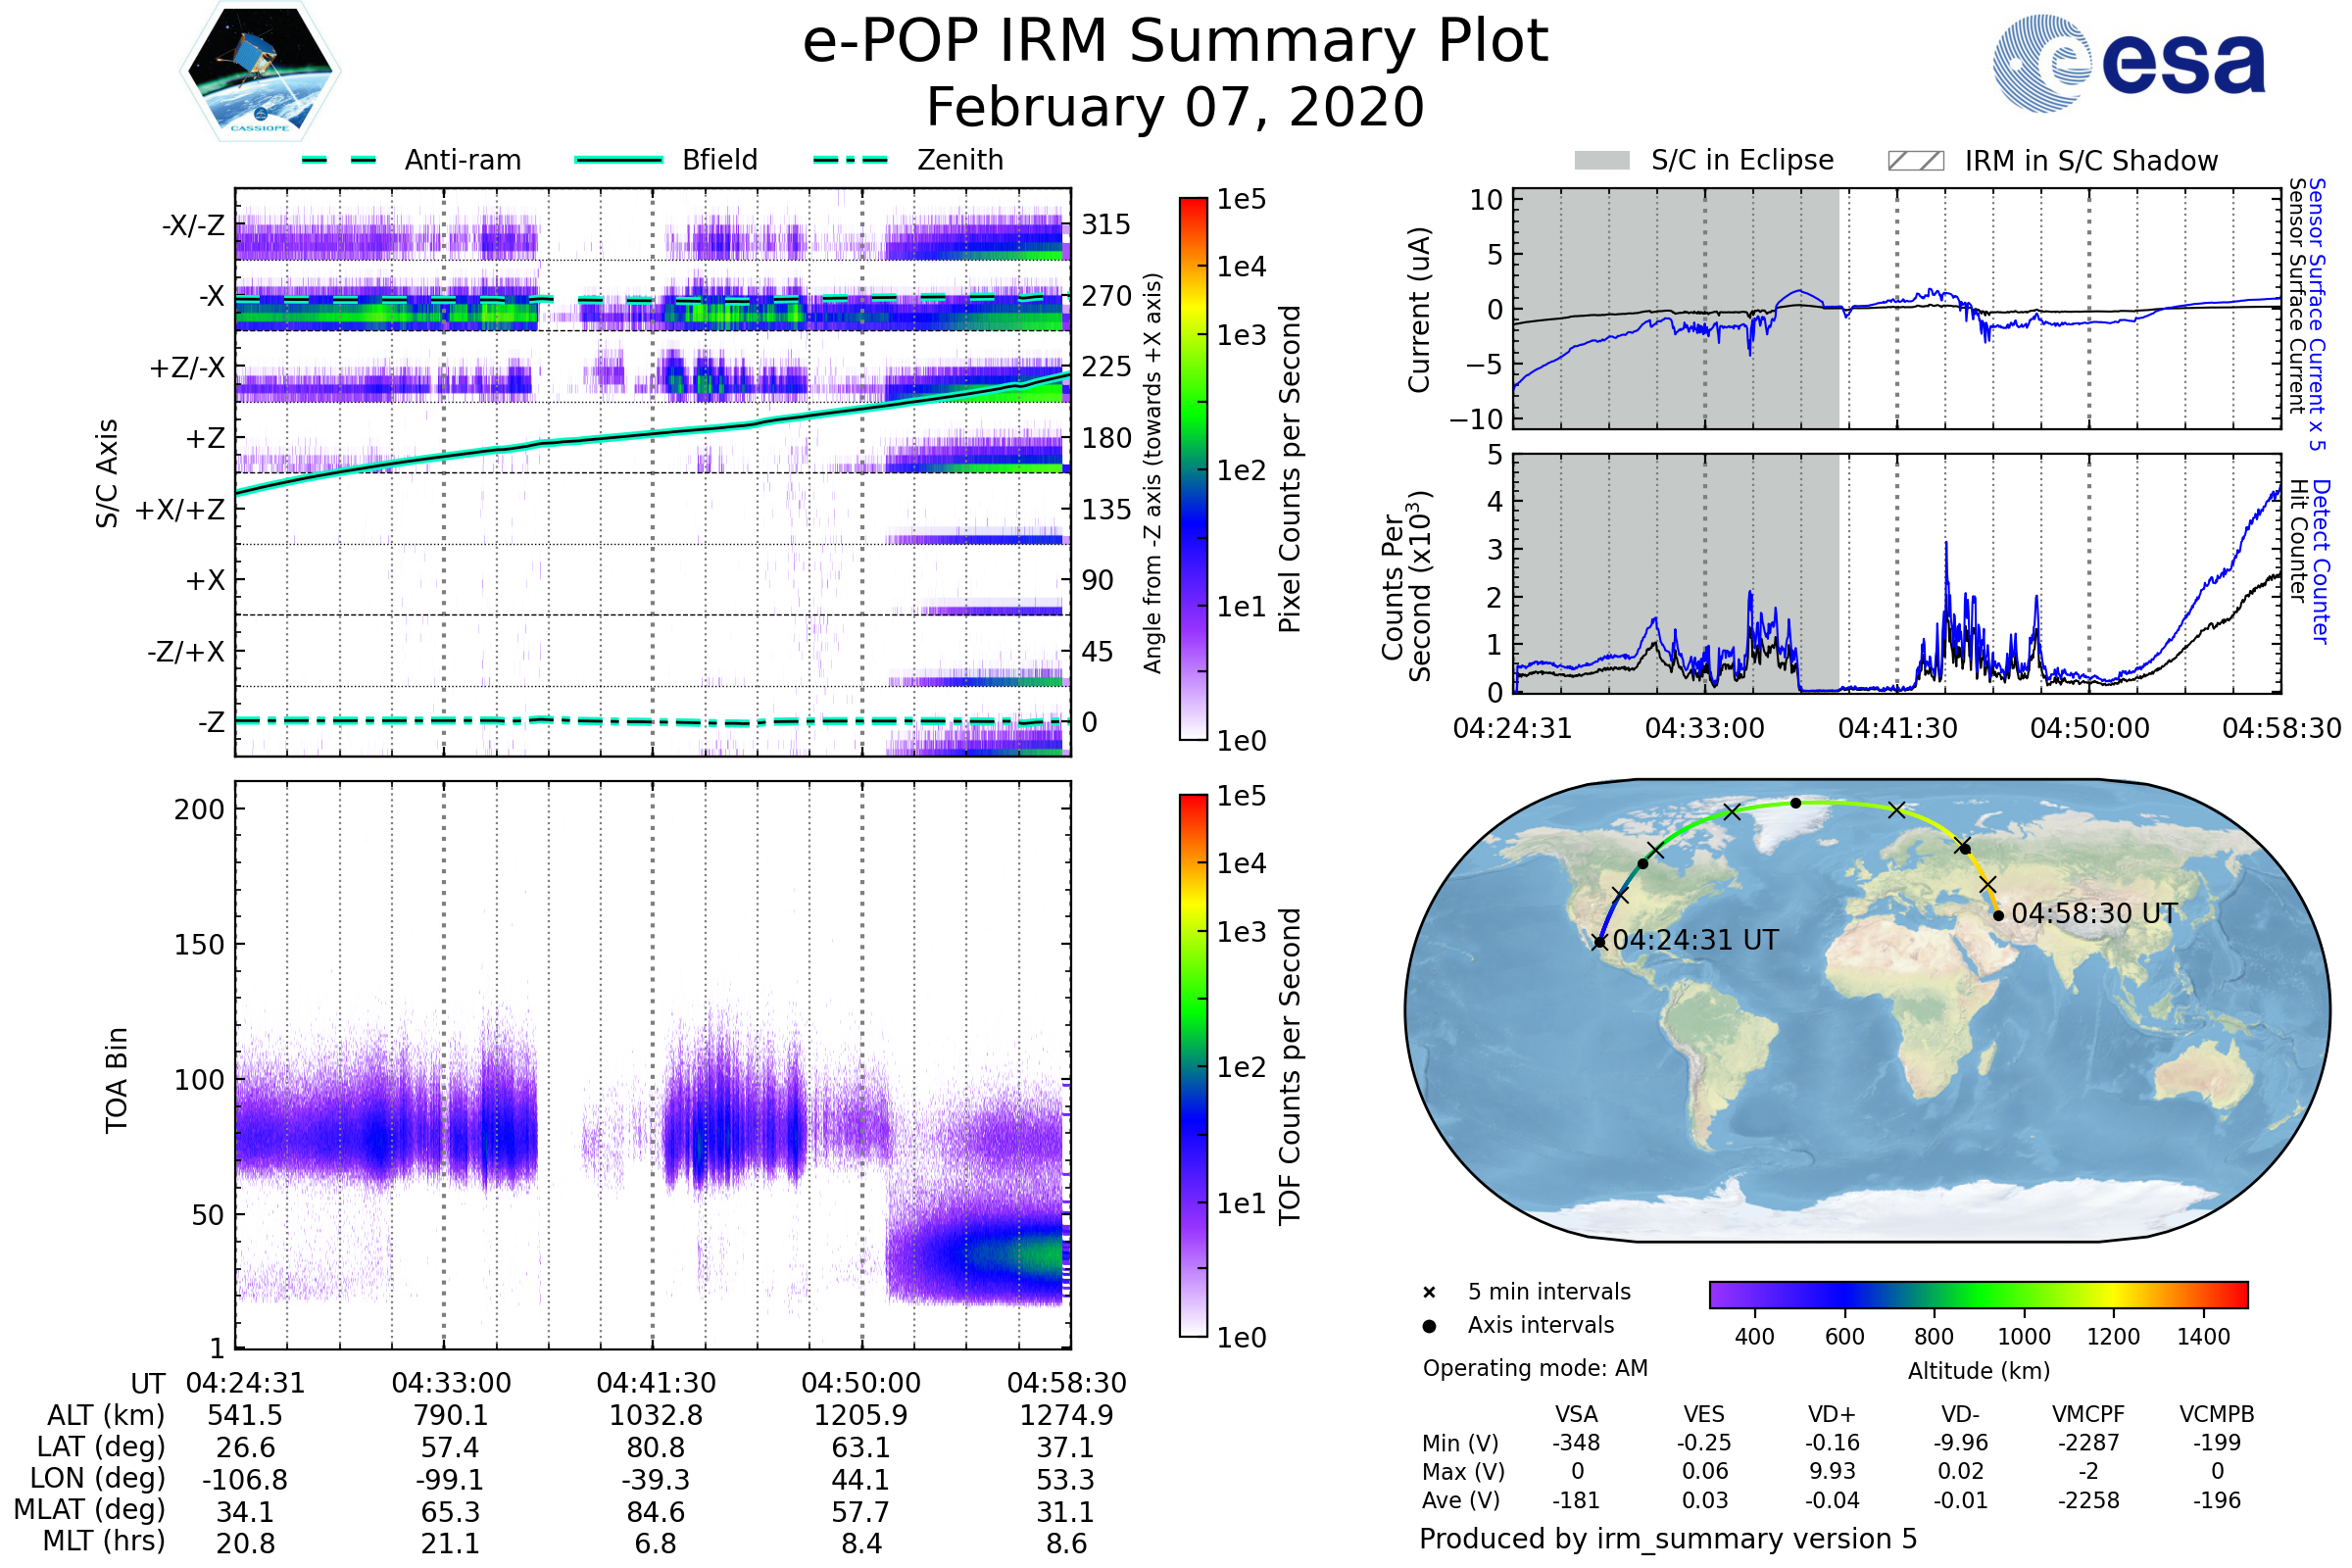Click the TOF Counts per Second colorbar

point(1193,1065)
